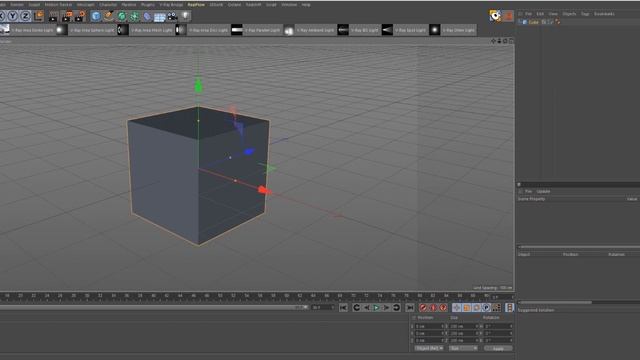The height and width of the screenshot is (360, 640).
Task: Switch the coordinate system icon
Action: (39, 16)
